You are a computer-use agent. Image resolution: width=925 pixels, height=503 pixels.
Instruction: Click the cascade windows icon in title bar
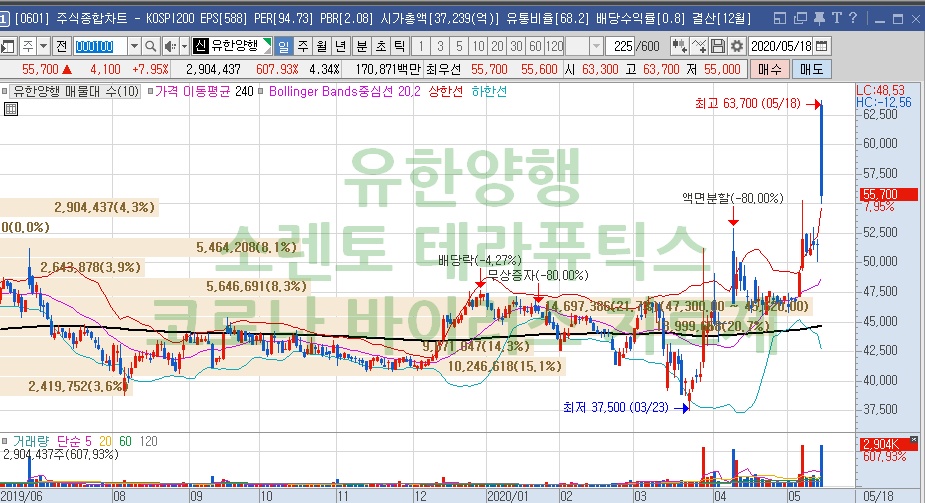800,18
